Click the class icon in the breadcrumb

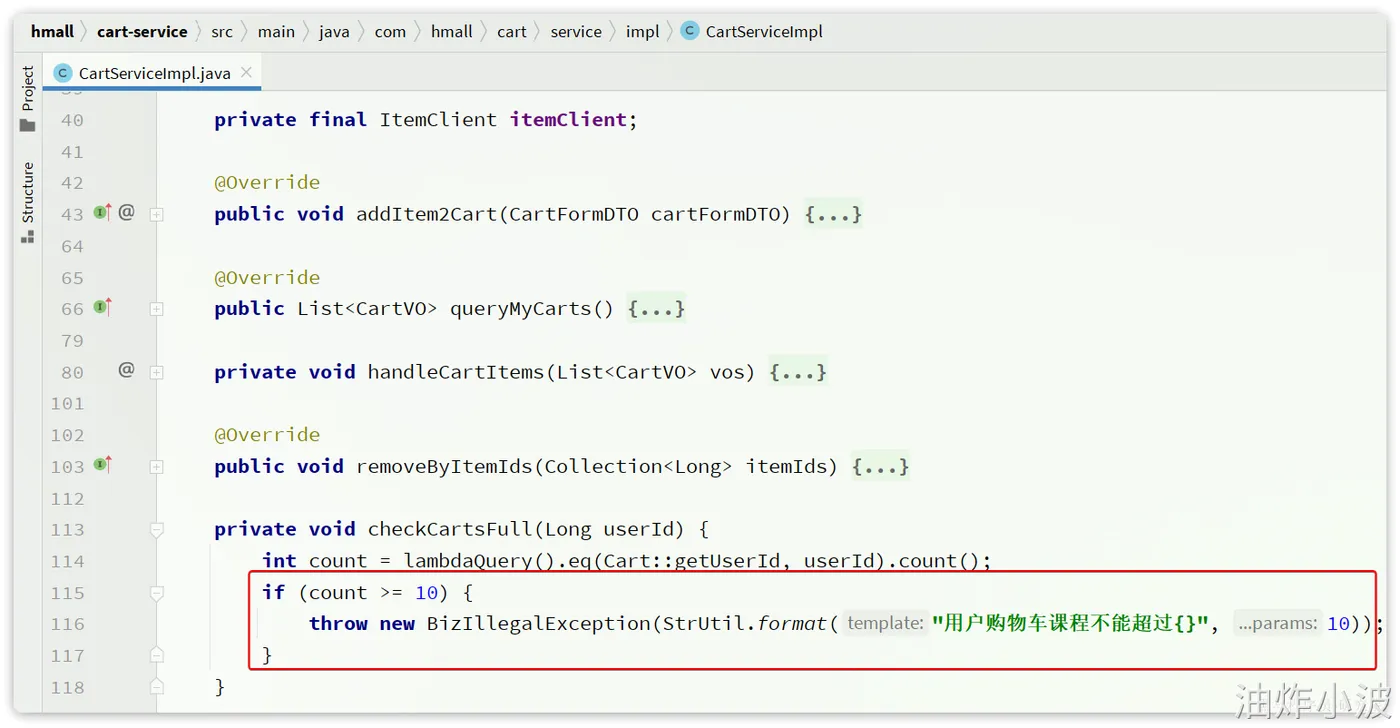tap(689, 31)
